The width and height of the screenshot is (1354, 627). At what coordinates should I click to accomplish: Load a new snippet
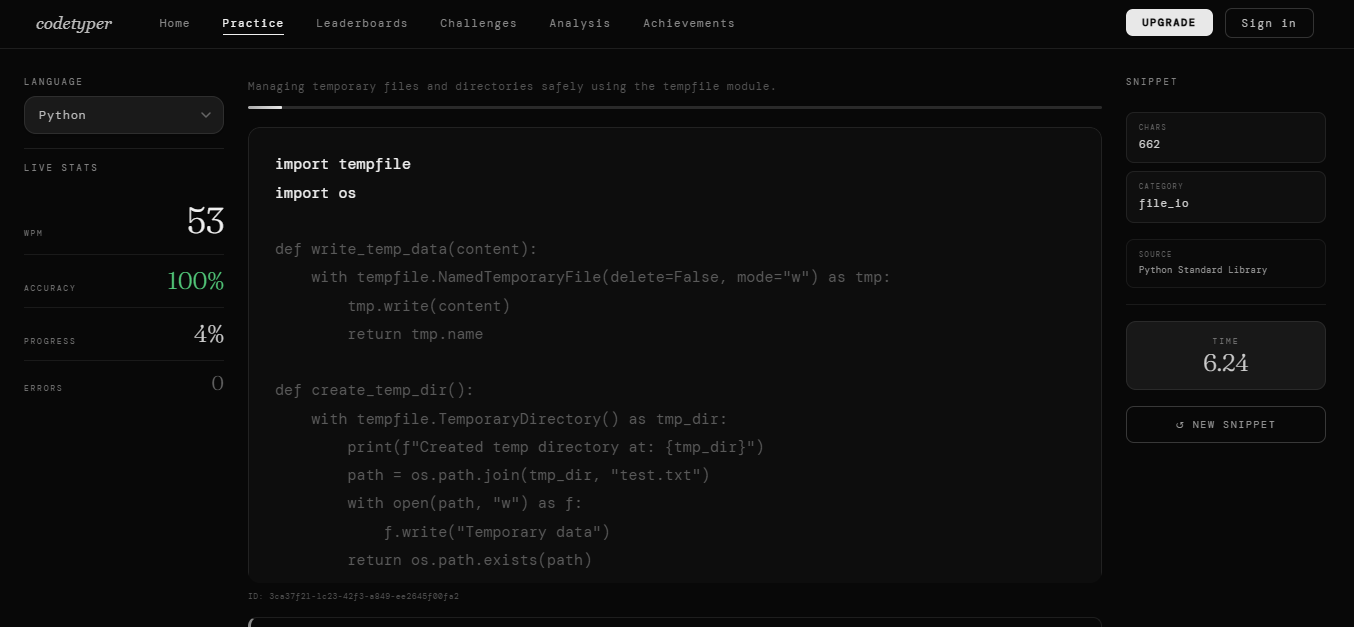[1226, 424]
